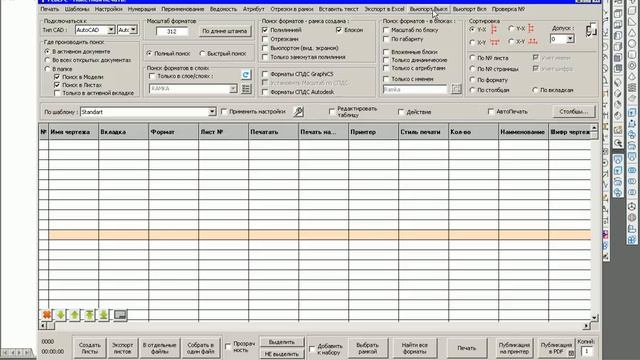Click the green move to bottom arrow
640x360 pixels.
tap(104, 315)
